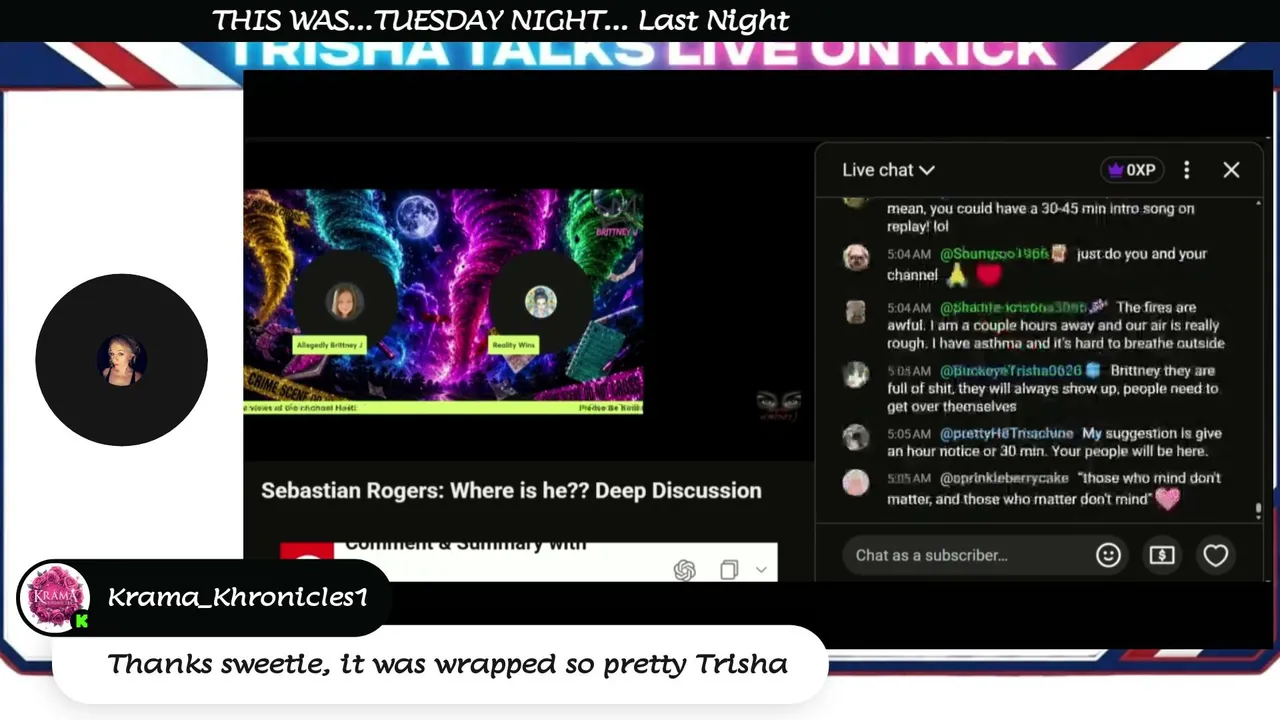
Task: Open the Live chat mode dropdown
Action: (888, 170)
